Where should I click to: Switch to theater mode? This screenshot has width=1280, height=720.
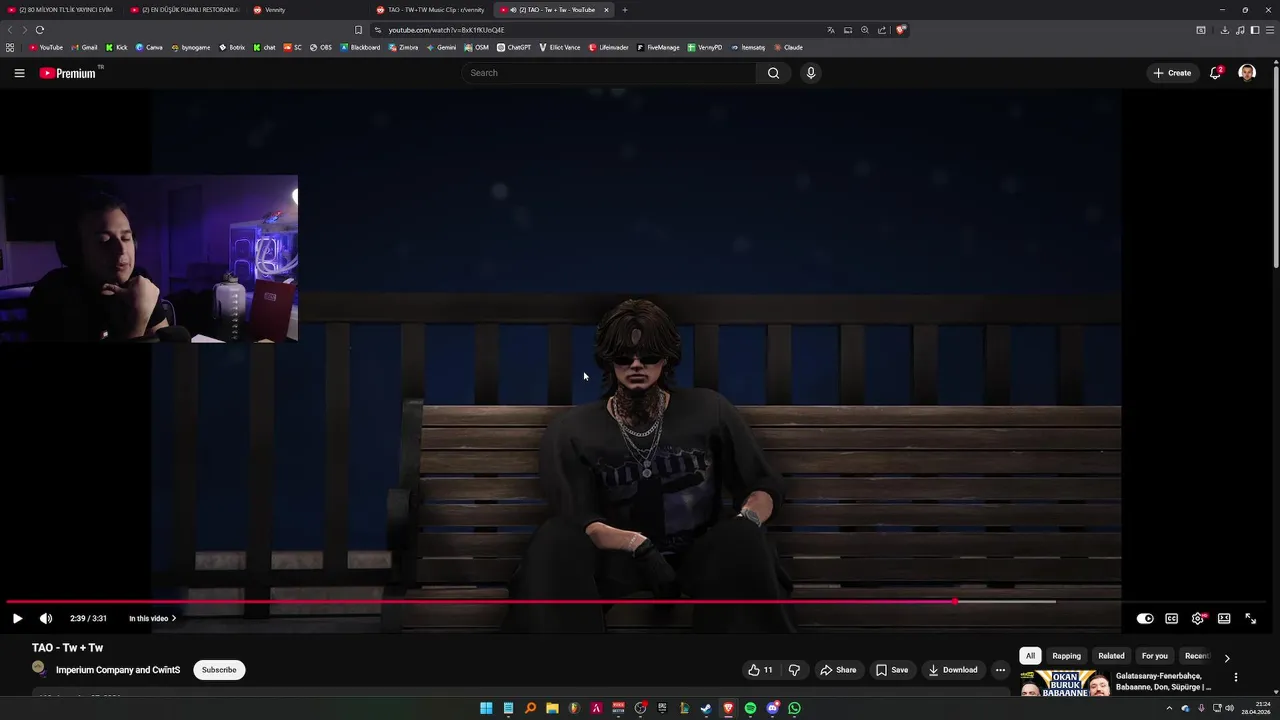[x=1224, y=619]
